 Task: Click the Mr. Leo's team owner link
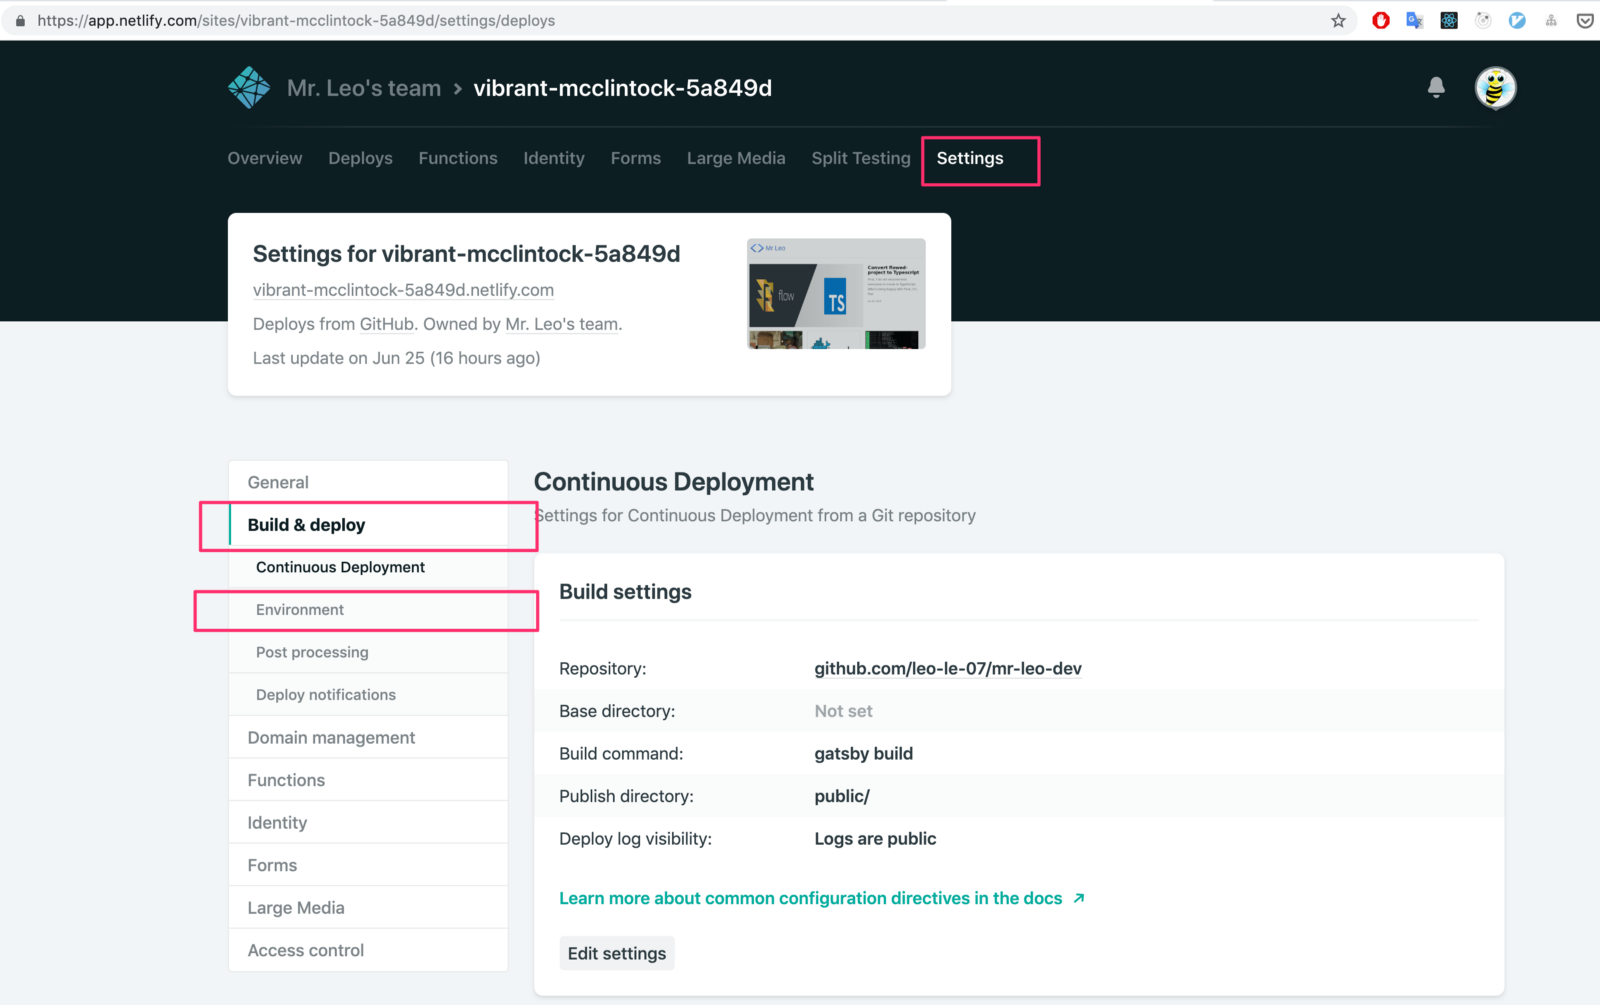(x=562, y=324)
